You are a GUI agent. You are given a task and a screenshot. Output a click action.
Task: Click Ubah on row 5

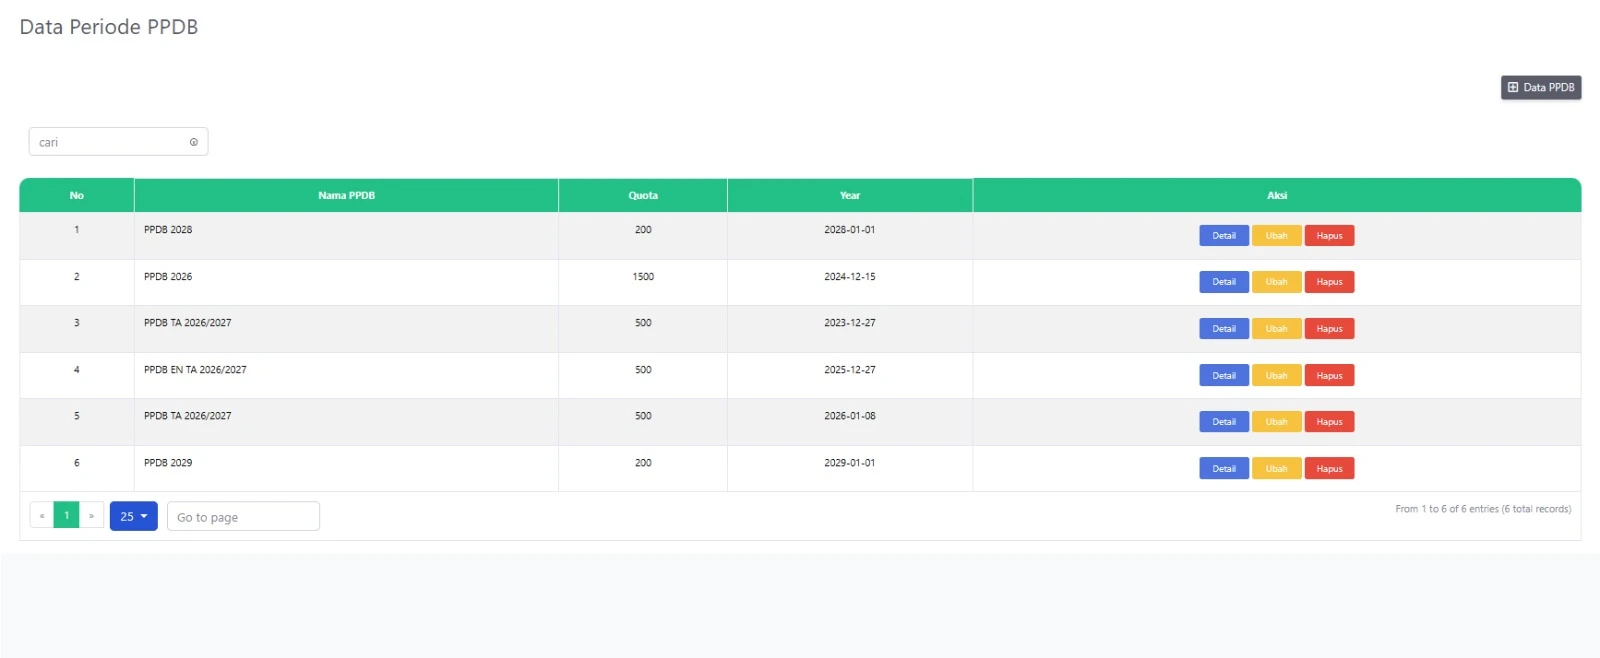pyautogui.click(x=1276, y=422)
